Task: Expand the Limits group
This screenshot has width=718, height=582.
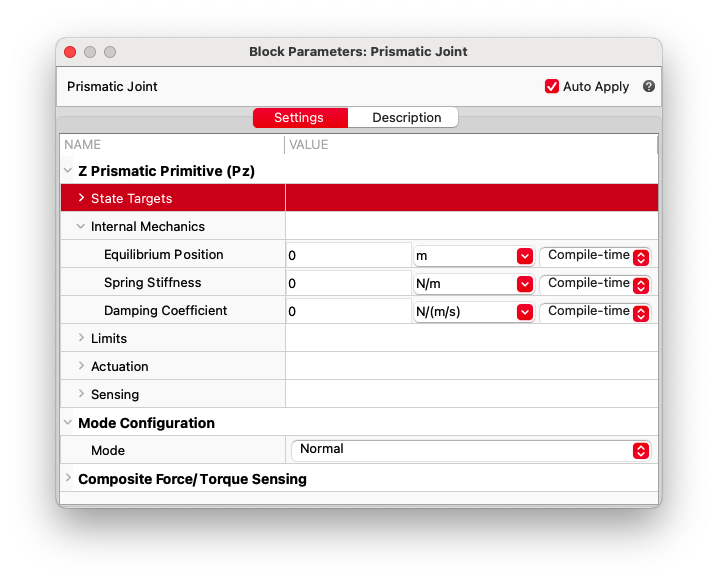Action: 81,337
